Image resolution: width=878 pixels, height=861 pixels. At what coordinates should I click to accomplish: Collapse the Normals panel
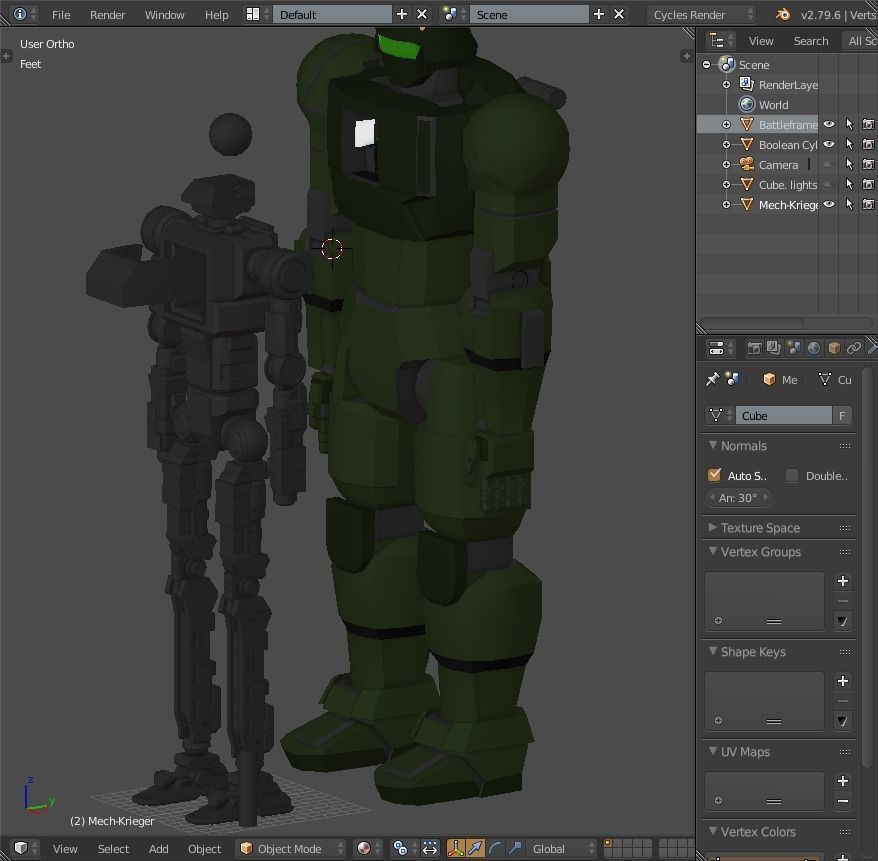click(712, 445)
